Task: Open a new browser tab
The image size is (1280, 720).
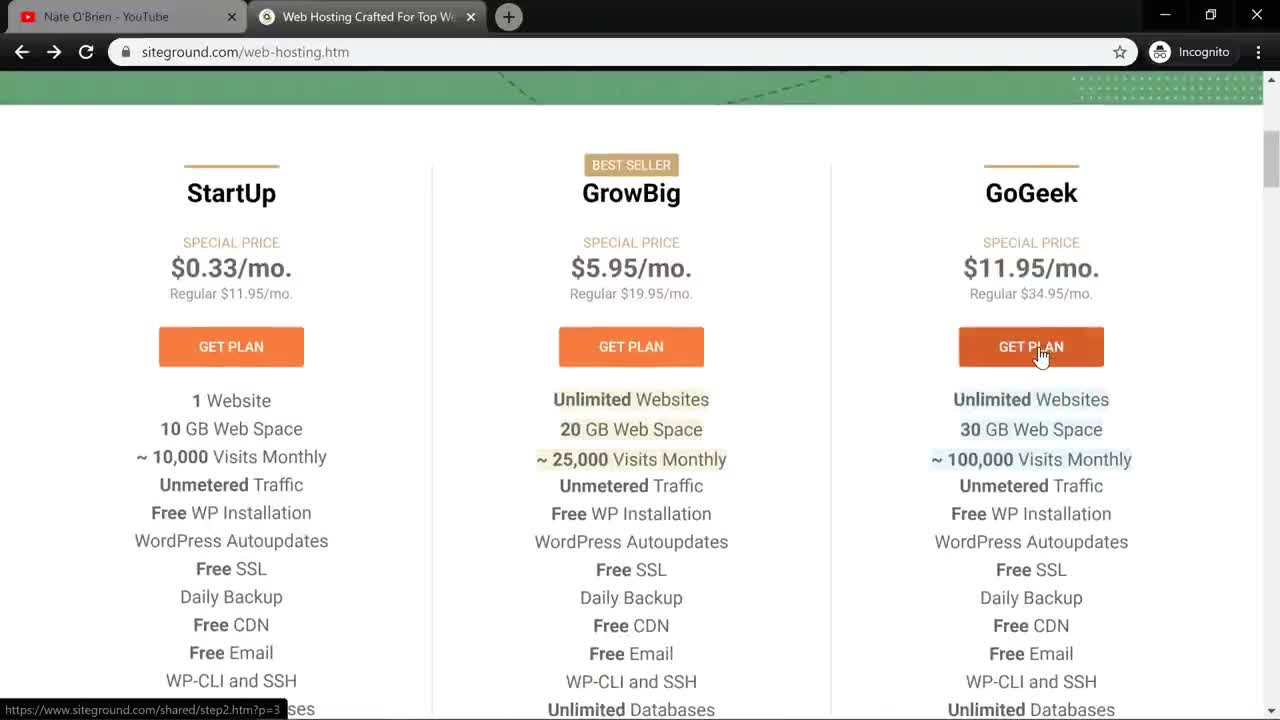Action: click(x=508, y=17)
